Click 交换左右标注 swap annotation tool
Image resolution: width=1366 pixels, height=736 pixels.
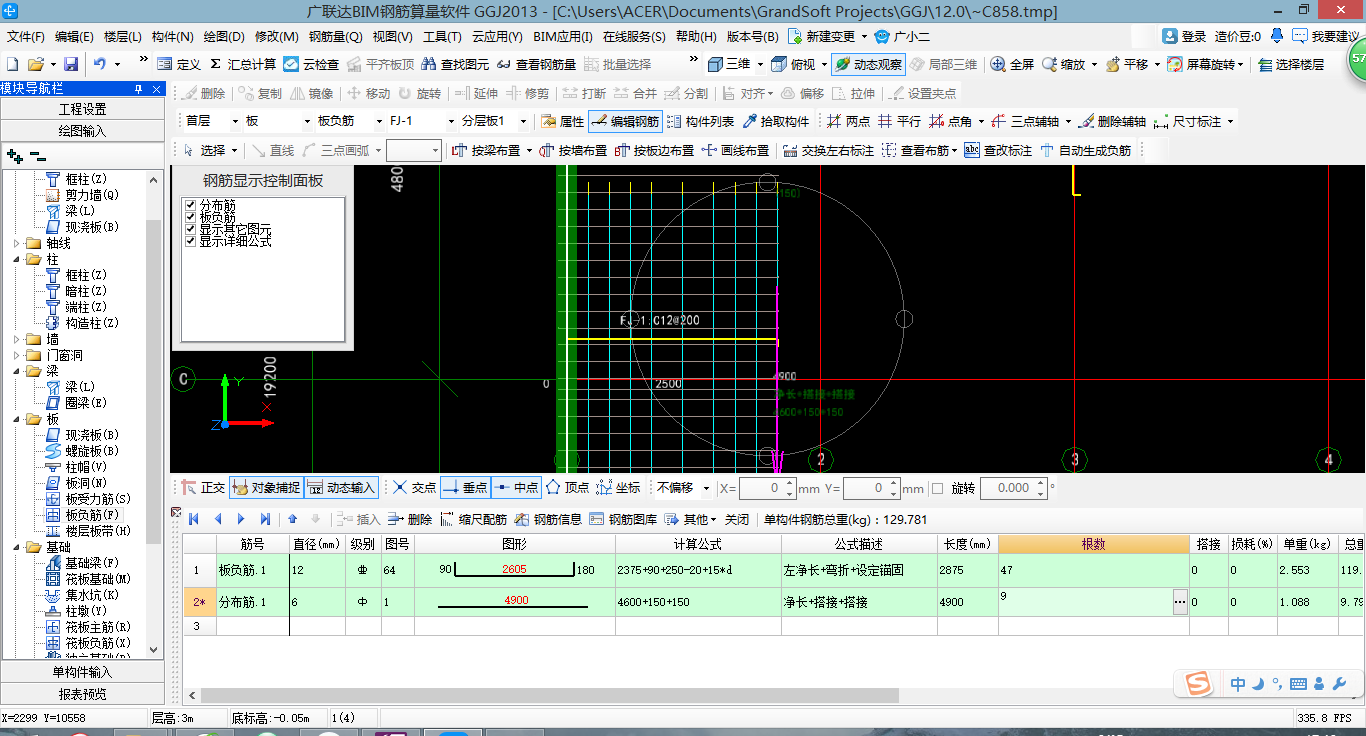[828, 150]
